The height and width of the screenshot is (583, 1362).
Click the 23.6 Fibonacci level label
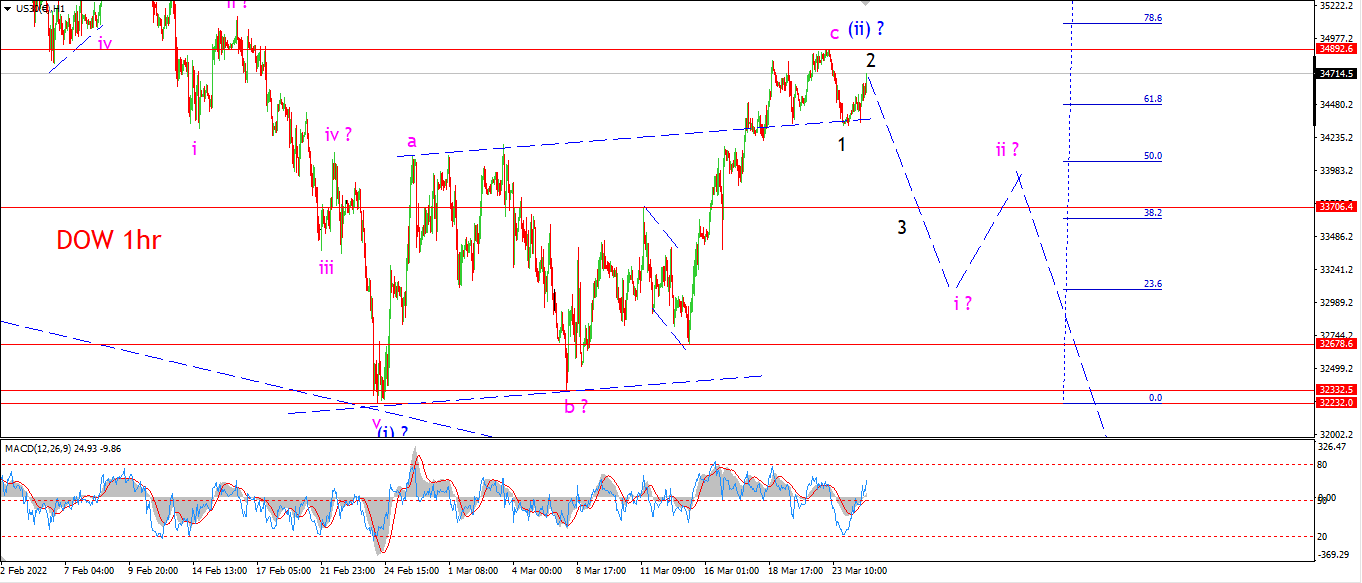click(x=1152, y=284)
